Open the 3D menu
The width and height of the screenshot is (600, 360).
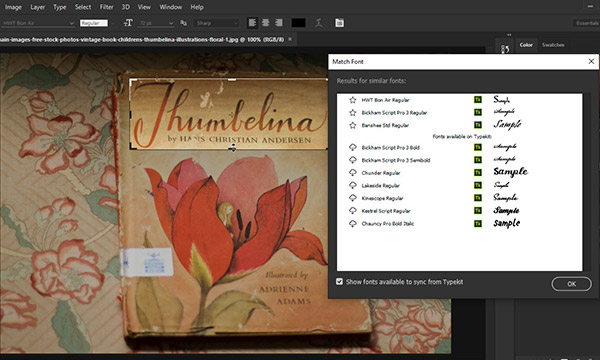126,7
